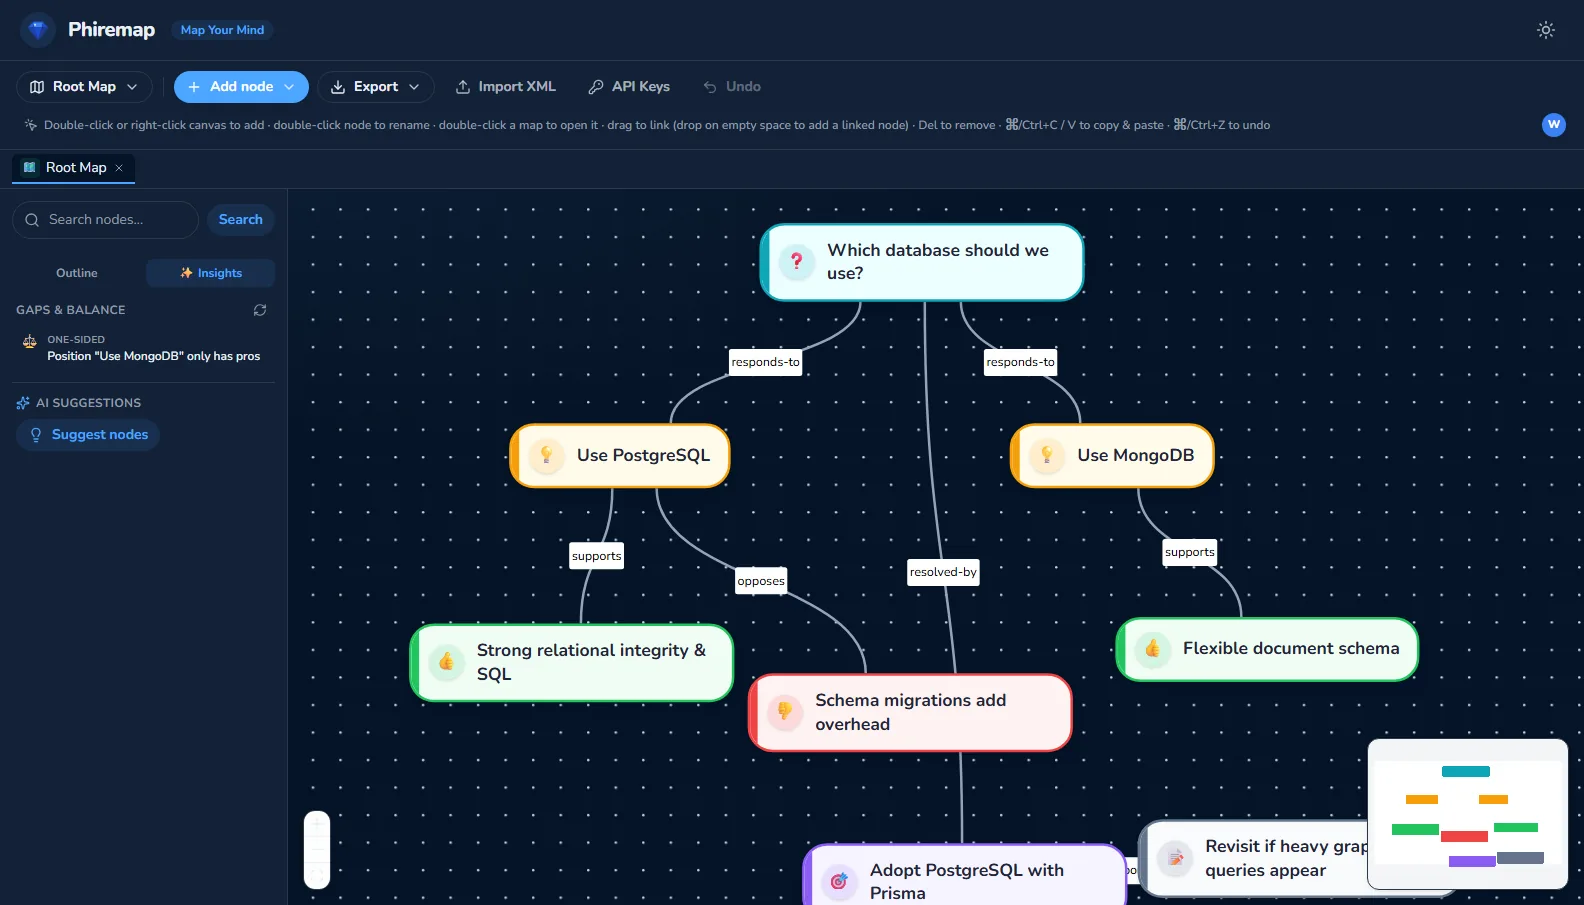Select "Strong relational integrity & SQL" node

click(x=572, y=663)
